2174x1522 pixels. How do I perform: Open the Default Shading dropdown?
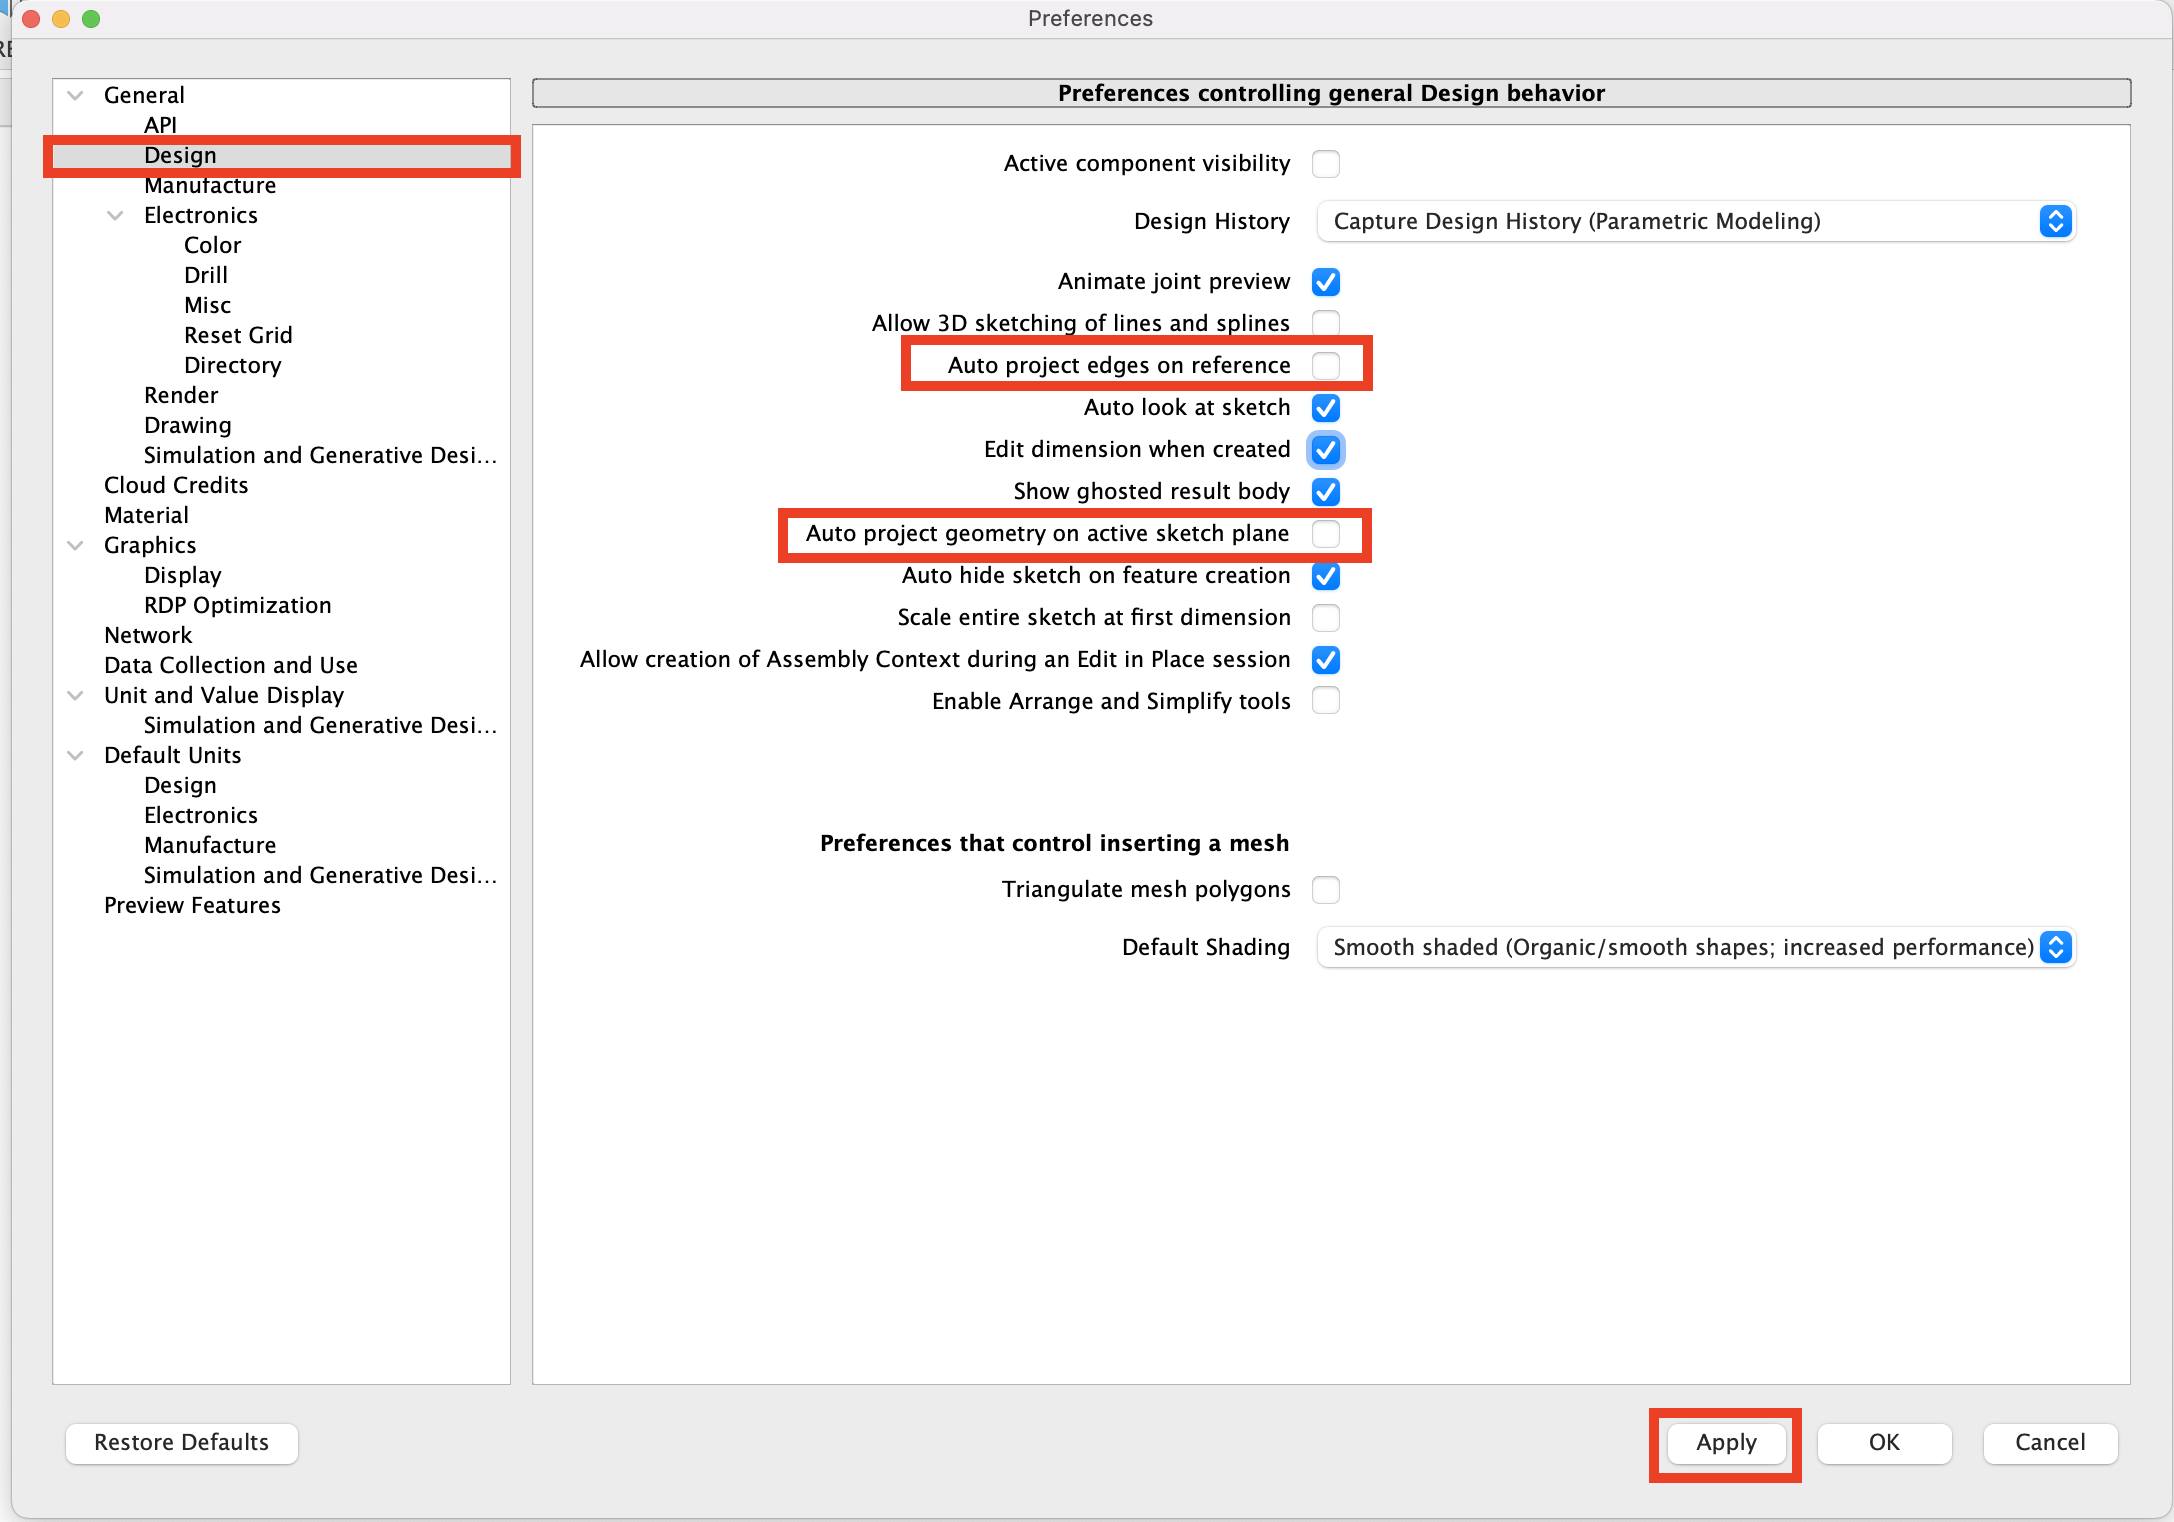point(1696,948)
